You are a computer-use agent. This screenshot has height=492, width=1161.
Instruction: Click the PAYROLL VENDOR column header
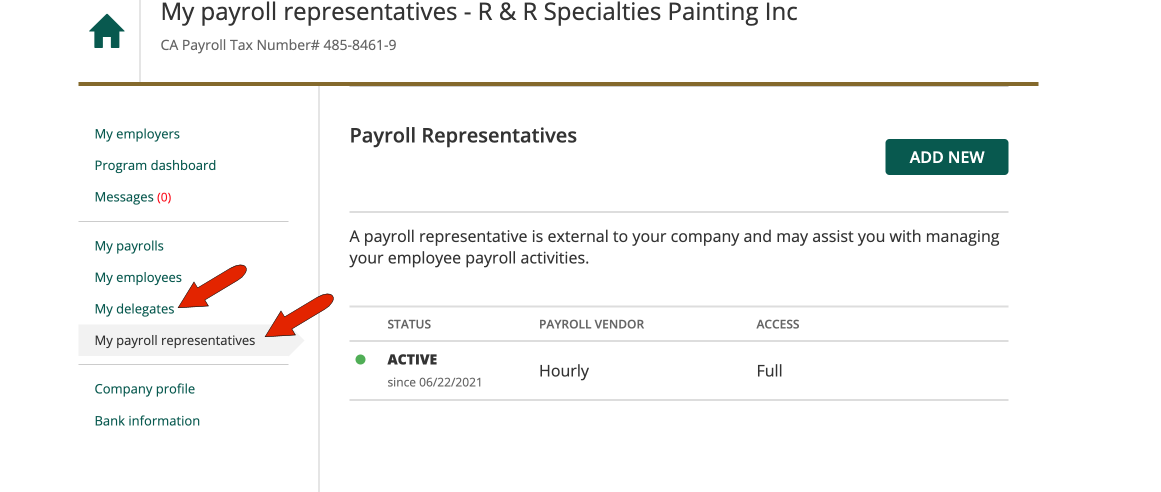click(591, 324)
